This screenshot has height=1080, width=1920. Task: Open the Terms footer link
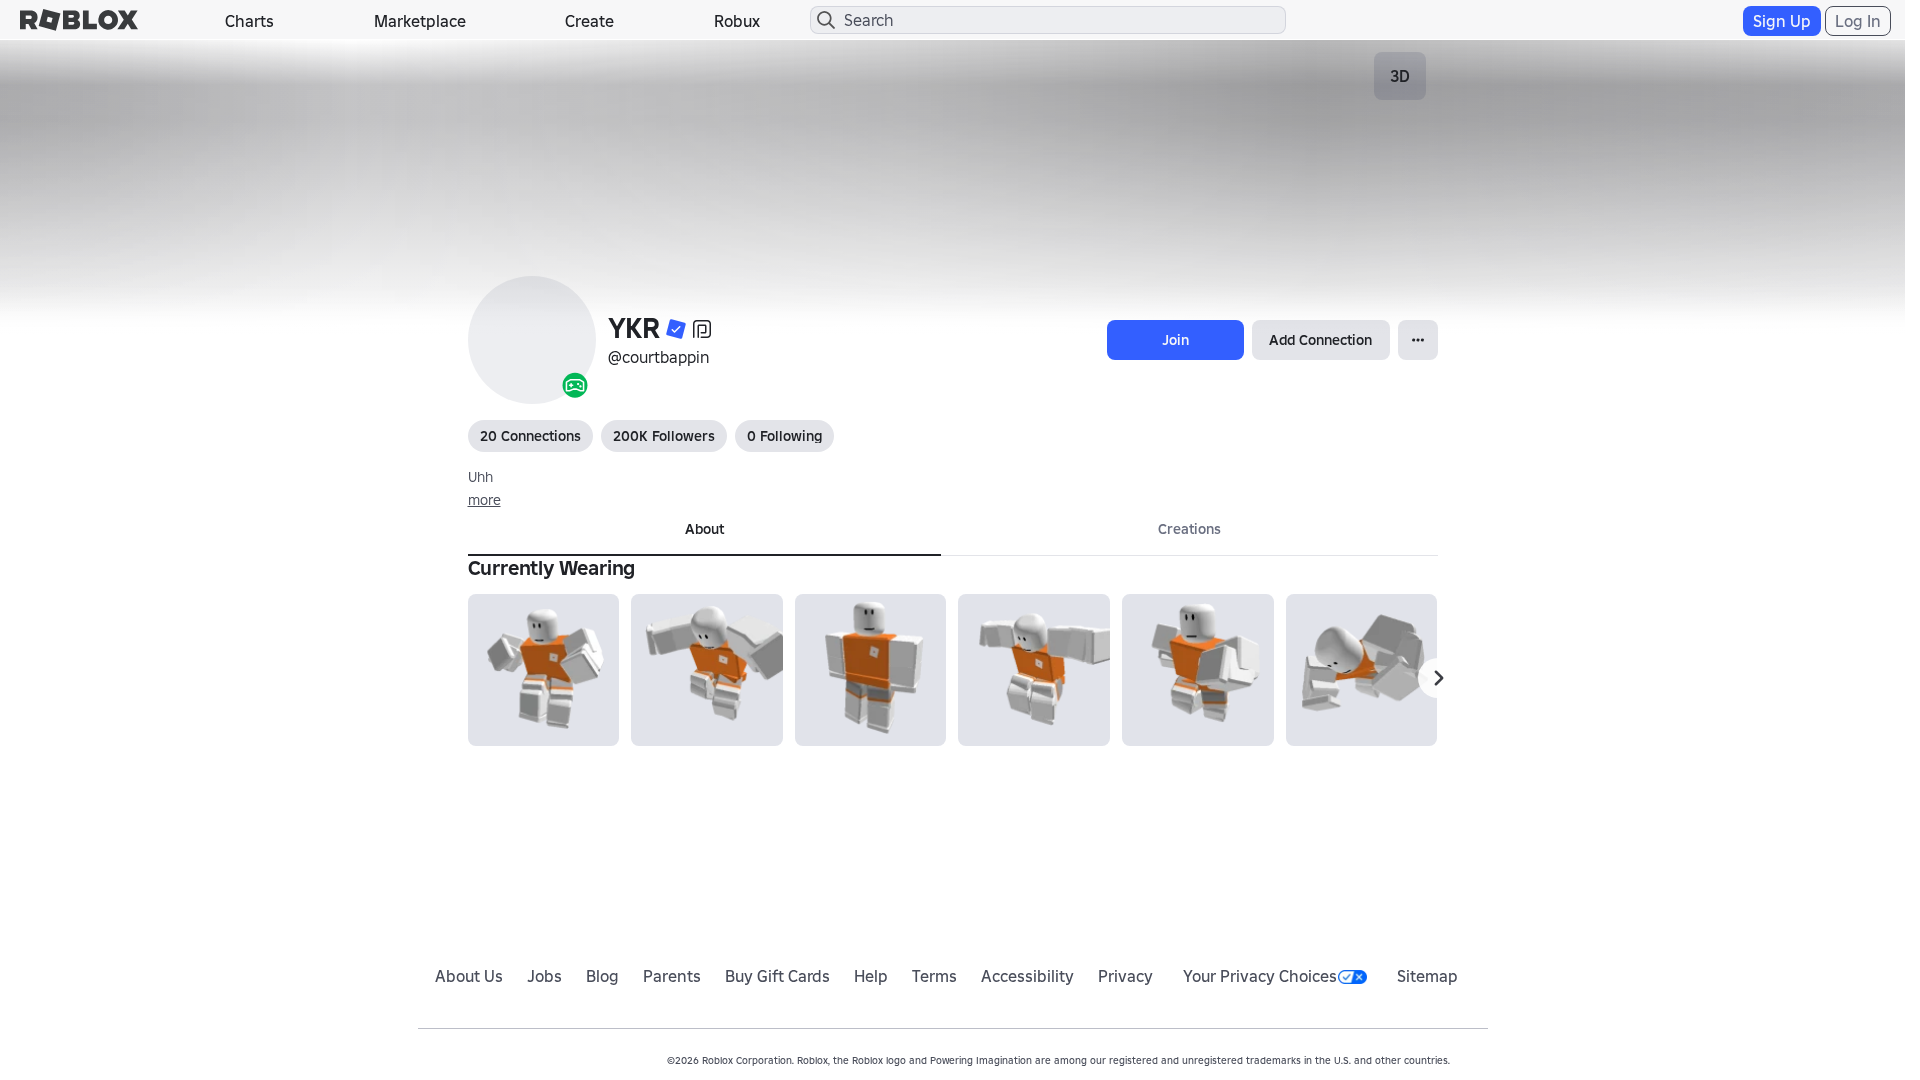934,977
